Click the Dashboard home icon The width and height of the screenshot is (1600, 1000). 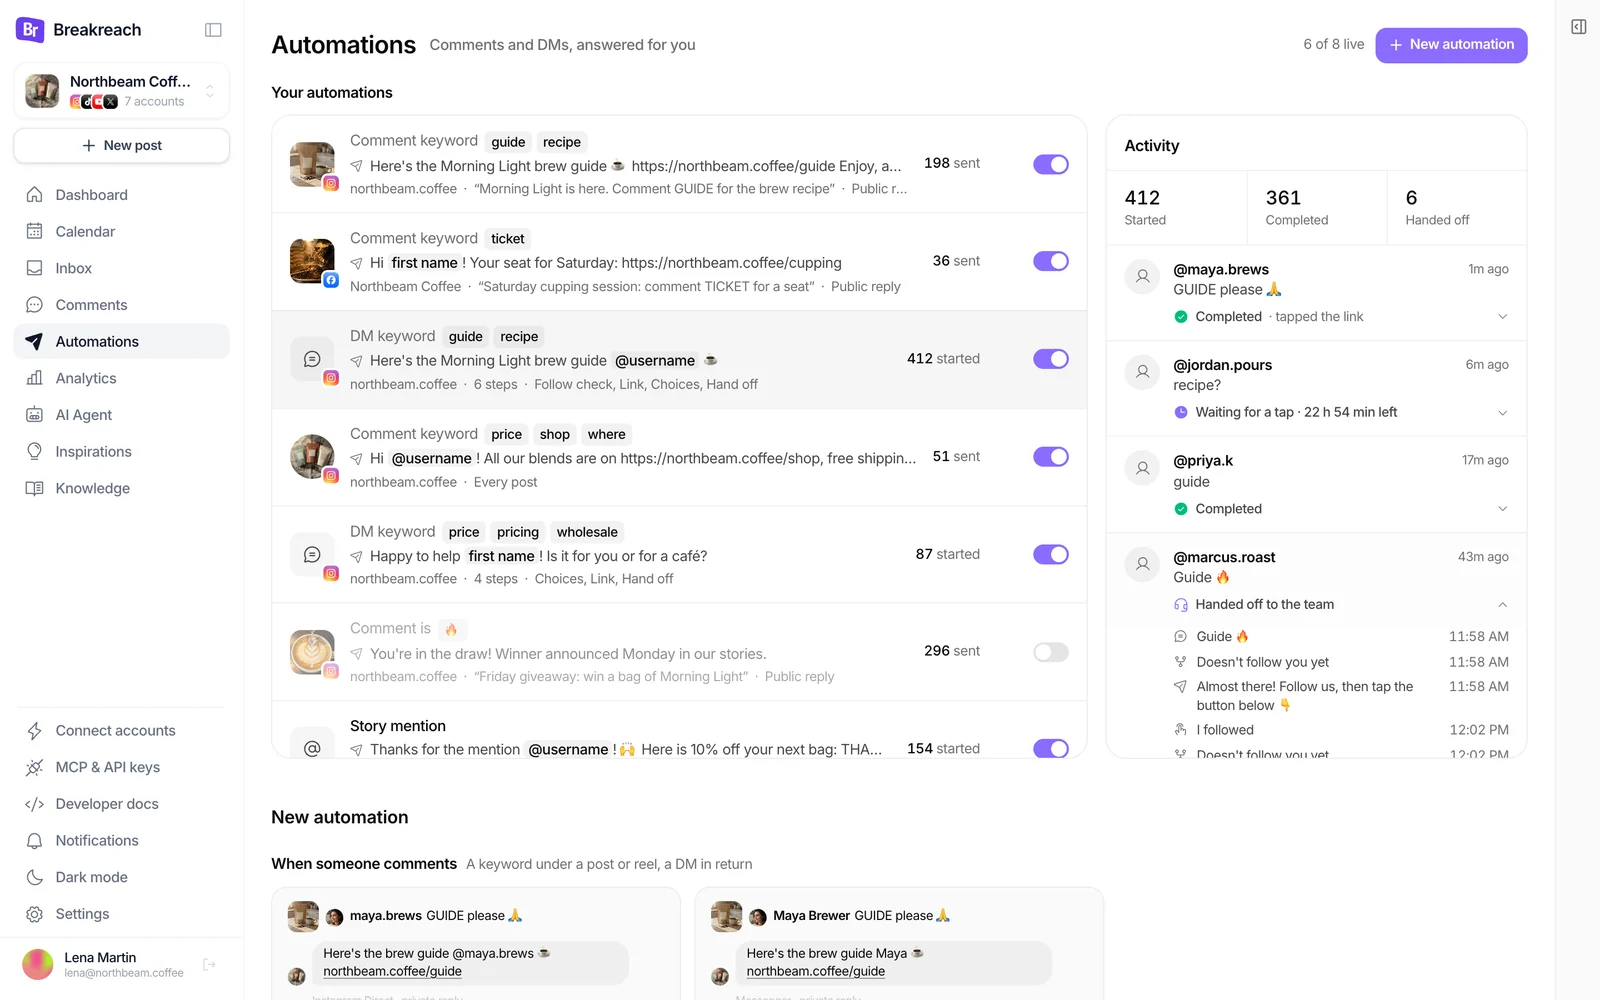pos(34,194)
